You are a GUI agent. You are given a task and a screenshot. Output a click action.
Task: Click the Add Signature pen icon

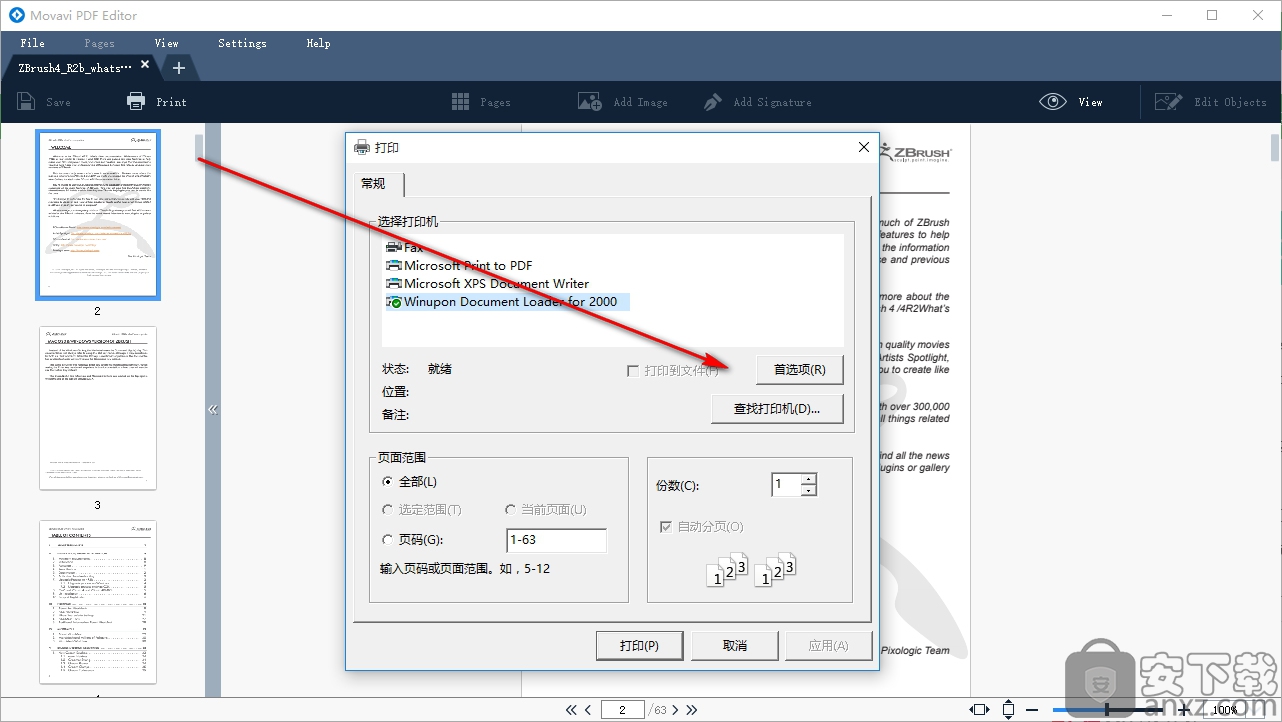click(x=713, y=102)
